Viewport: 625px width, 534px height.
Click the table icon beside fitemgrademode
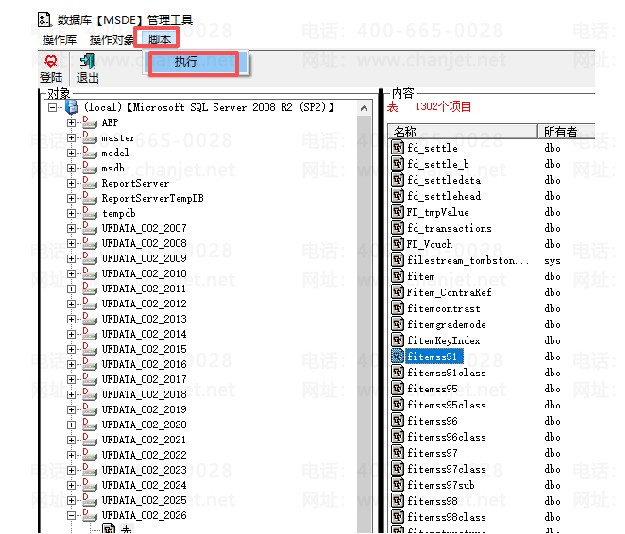tap(397, 324)
